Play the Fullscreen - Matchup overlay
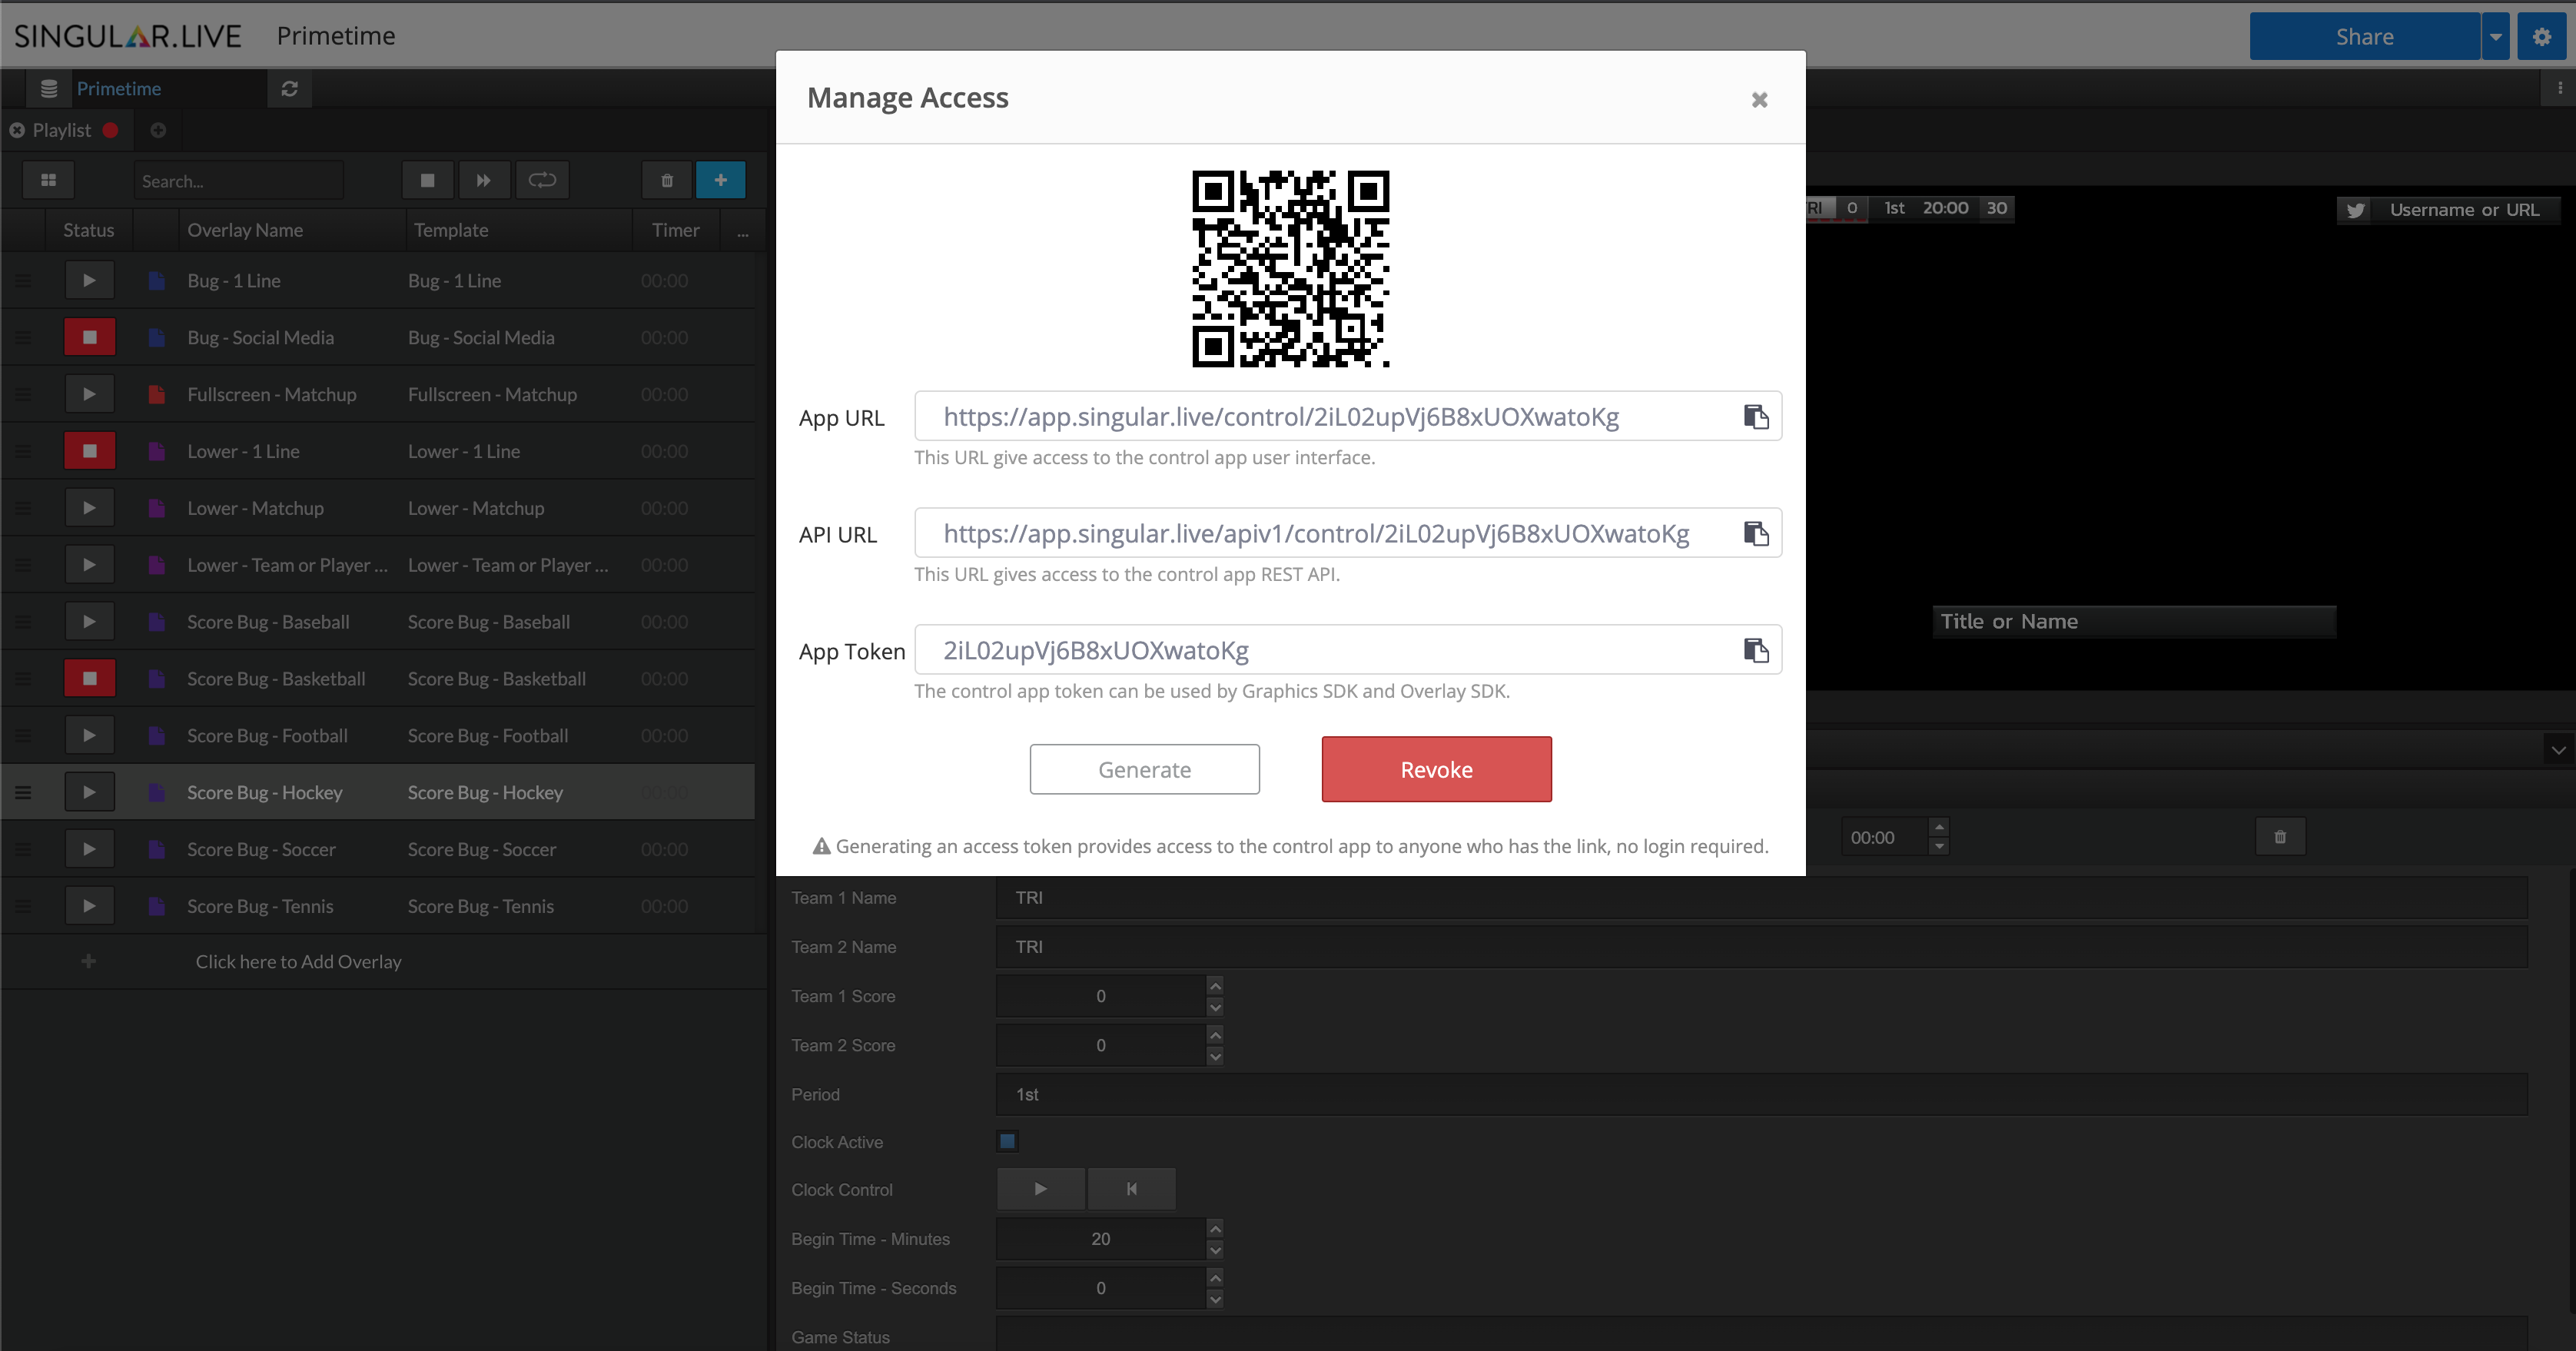The width and height of the screenshot is (2576, 1351). 89,394
